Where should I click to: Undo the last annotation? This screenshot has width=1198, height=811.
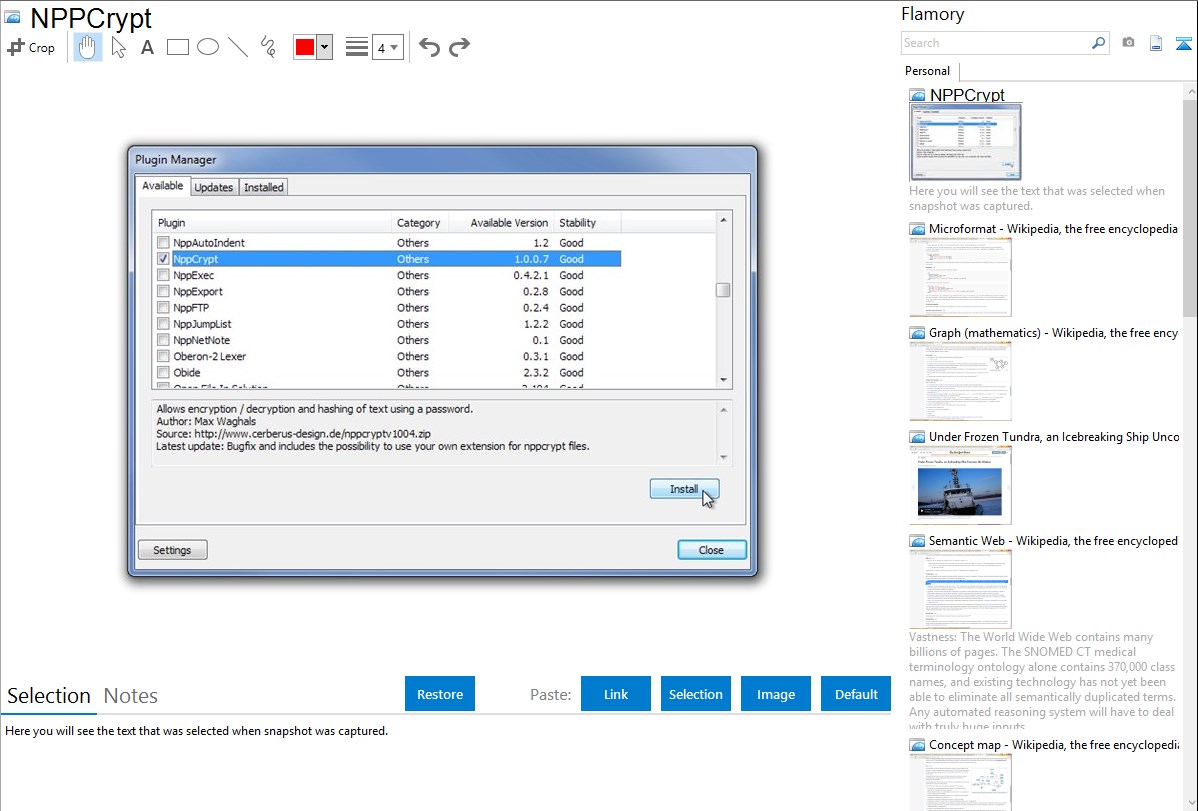tap(429, 47)
